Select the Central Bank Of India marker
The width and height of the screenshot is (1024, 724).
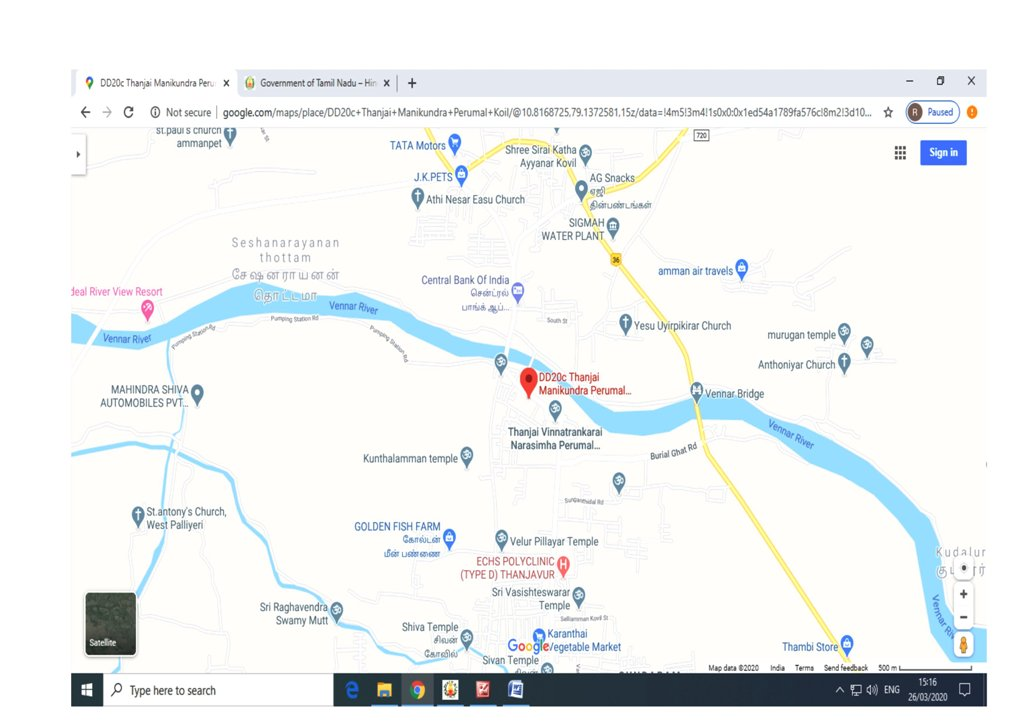518,293
